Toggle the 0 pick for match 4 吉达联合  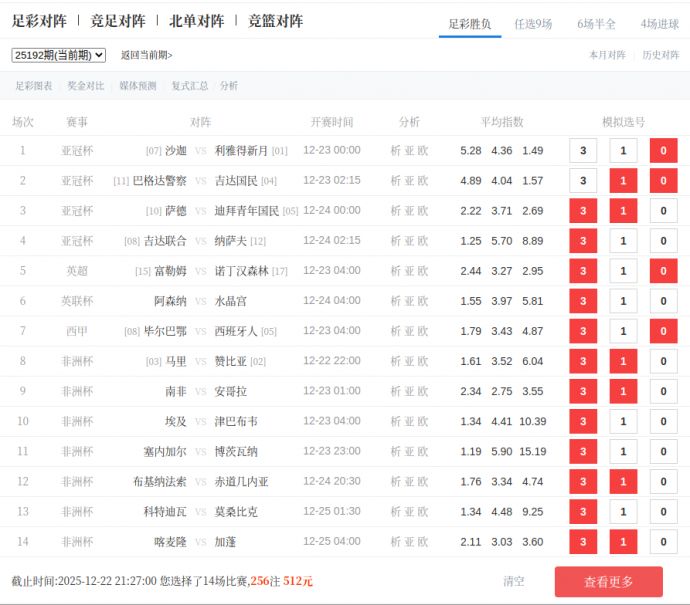663,241
